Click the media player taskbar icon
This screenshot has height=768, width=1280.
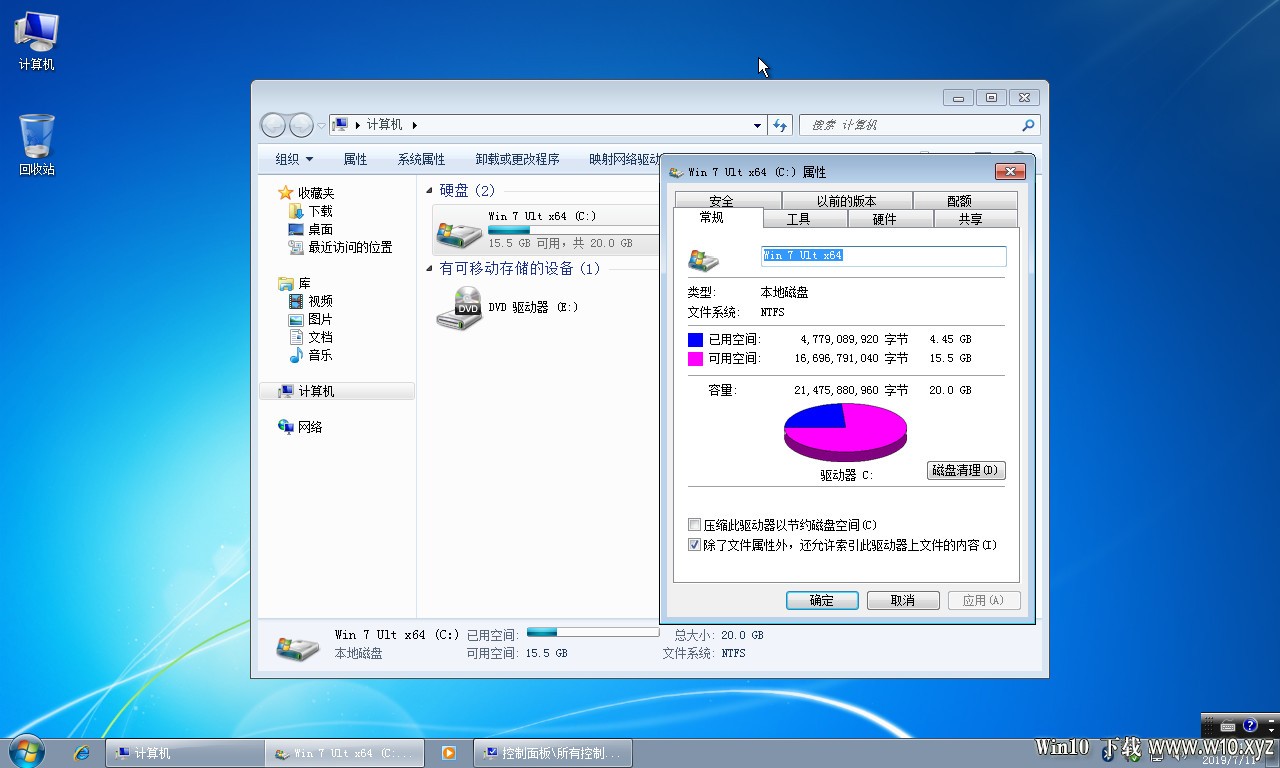point(449,753)
